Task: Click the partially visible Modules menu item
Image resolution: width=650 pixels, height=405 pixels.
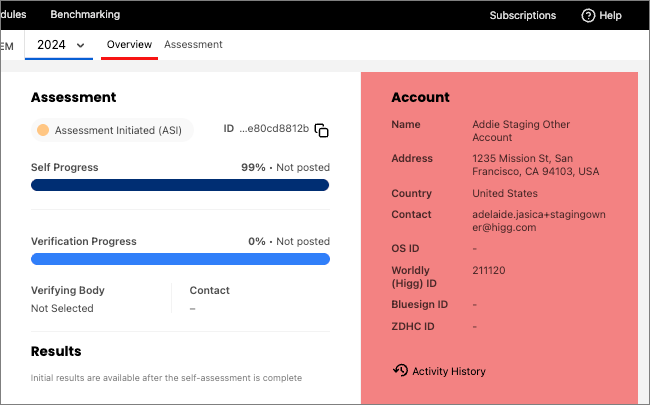Action: click(x=13, y=15)
